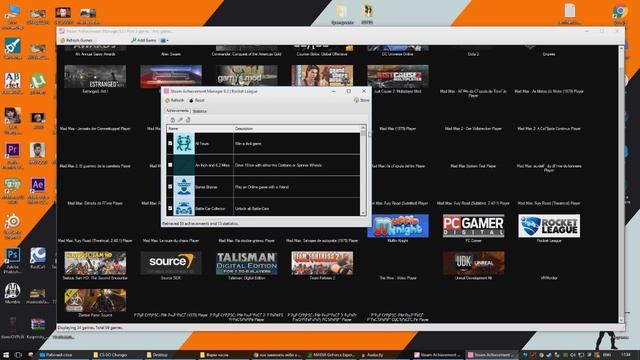Click the VRMonitor game entry
Image resolution: width=640 pixels, height=360 pixels.
tap(549, 278)
